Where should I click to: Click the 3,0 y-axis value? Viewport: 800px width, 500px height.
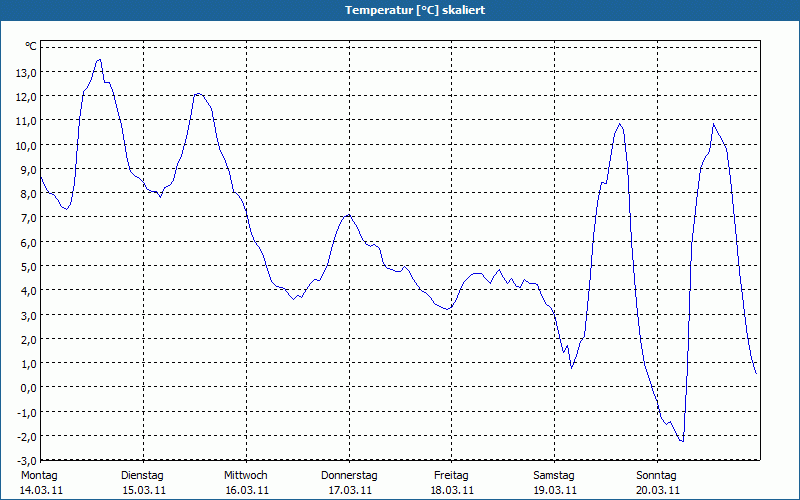tap(29, 315)
